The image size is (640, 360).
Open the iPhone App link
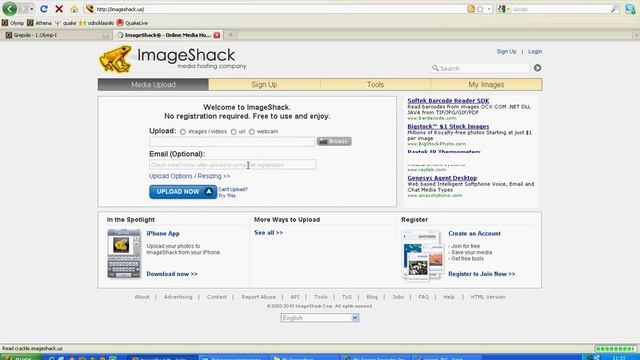point(163,233)
